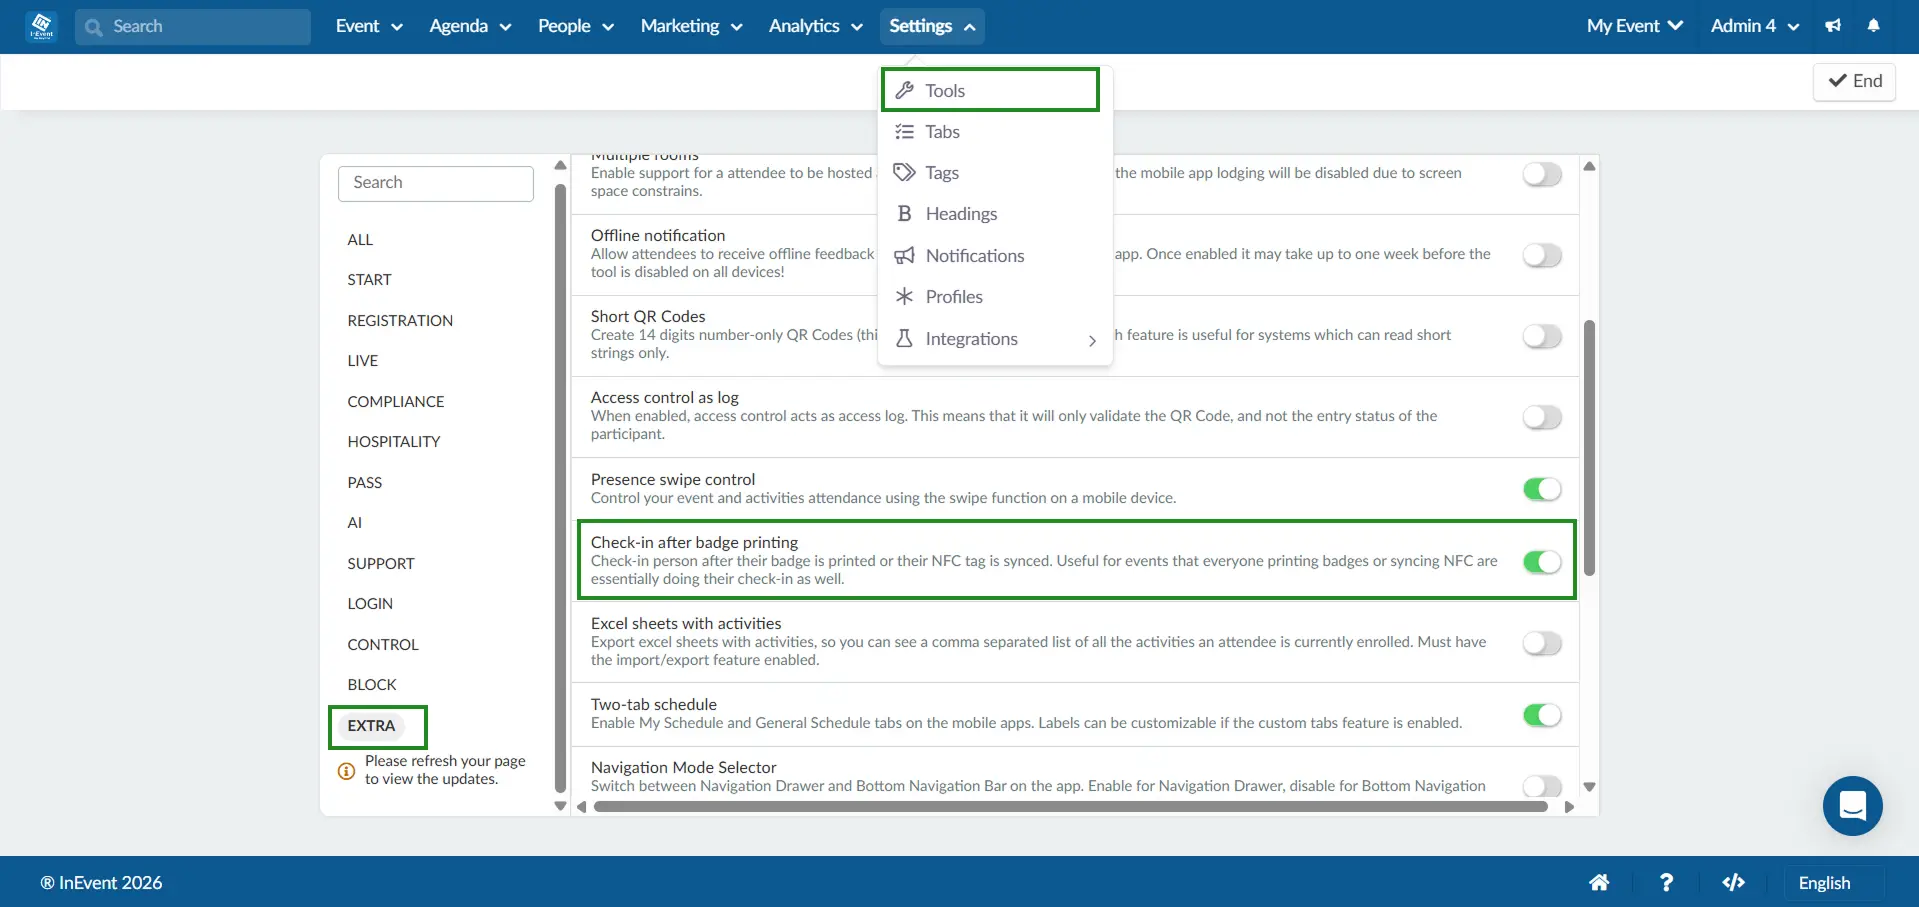
Task: Click the End button
Action: [1855, 81]
